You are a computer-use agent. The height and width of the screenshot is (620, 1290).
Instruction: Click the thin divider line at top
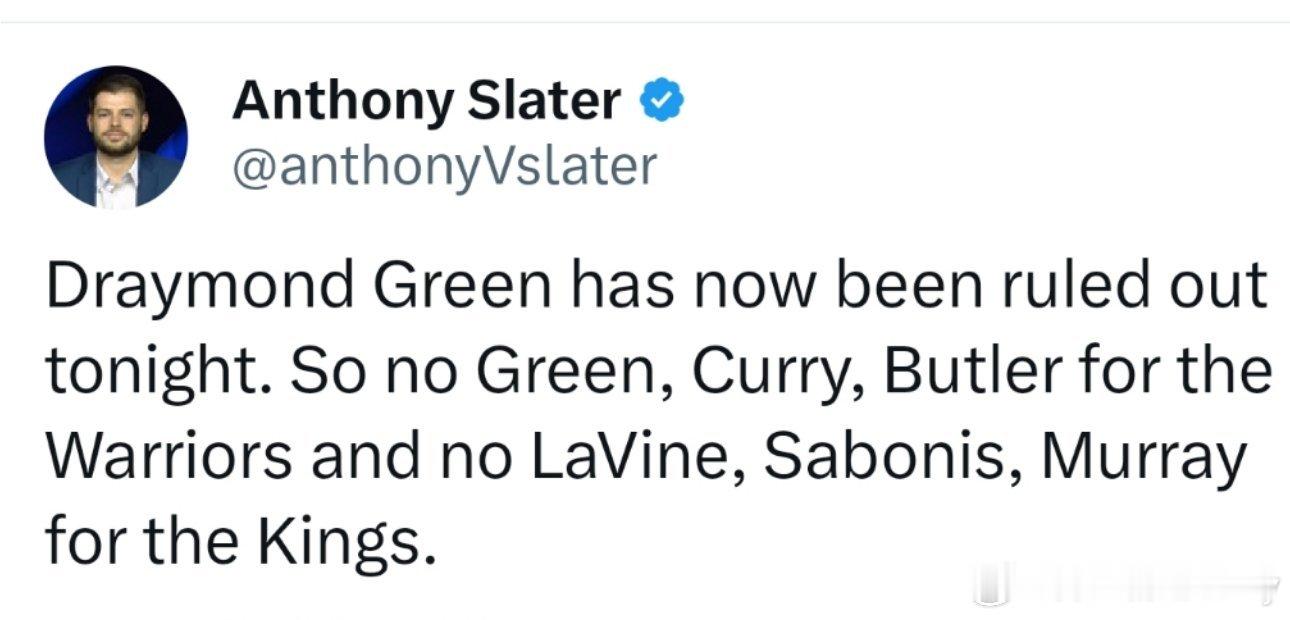coord(645,22)
